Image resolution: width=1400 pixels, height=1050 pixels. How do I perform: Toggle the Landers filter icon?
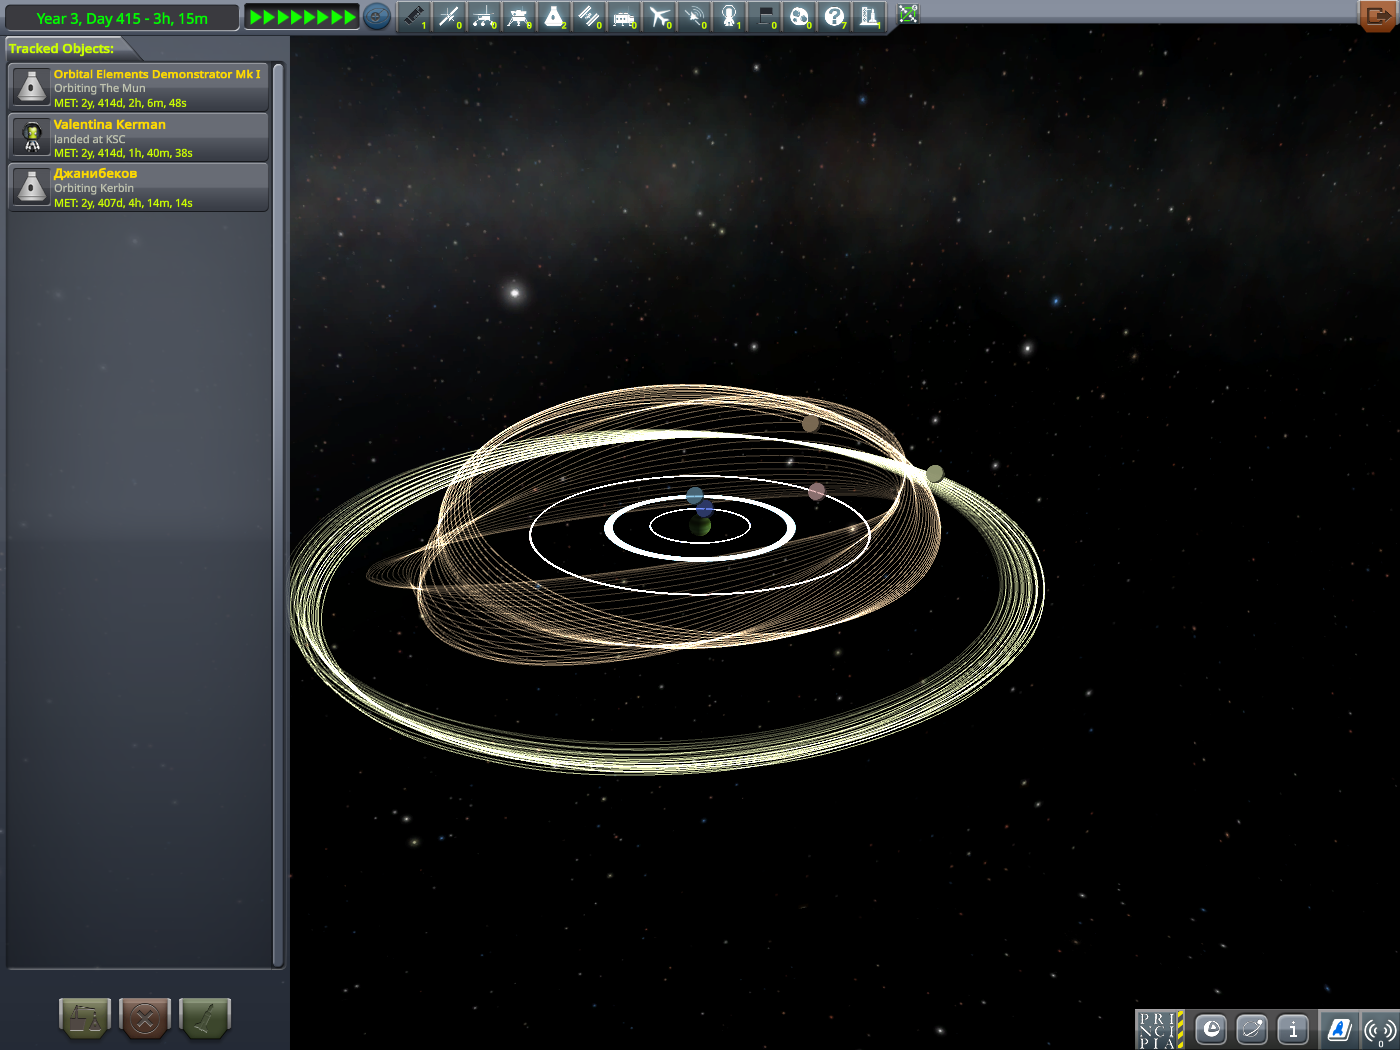(519, 16)
